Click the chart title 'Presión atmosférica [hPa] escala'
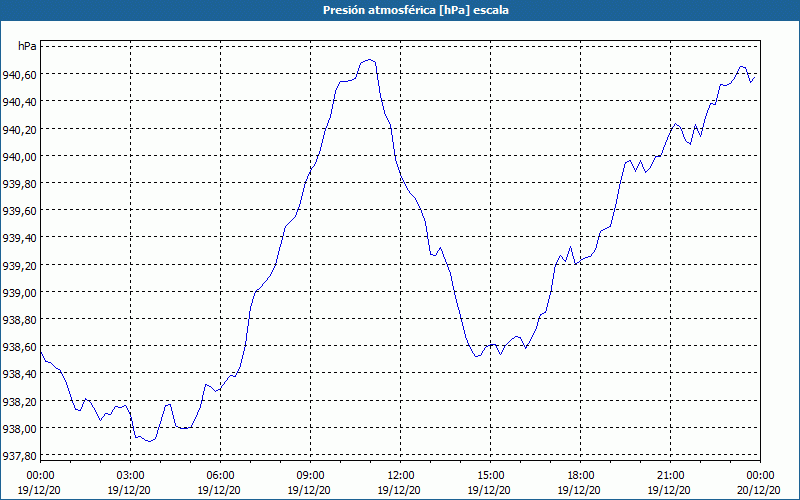Image resolution: width=800 pixels, height=500 pixels. (415, 10)
